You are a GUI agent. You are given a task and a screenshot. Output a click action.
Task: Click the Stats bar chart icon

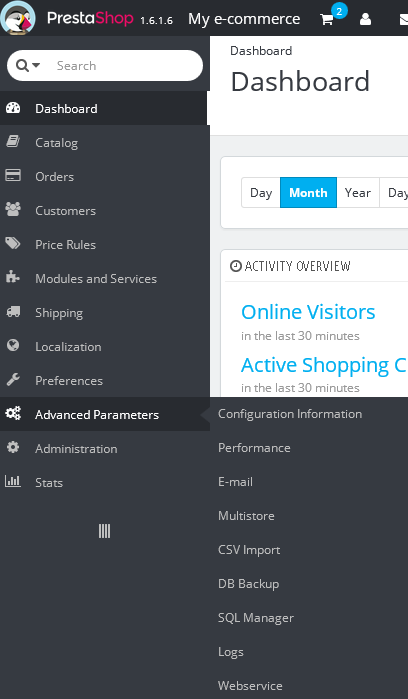[13, 481]
